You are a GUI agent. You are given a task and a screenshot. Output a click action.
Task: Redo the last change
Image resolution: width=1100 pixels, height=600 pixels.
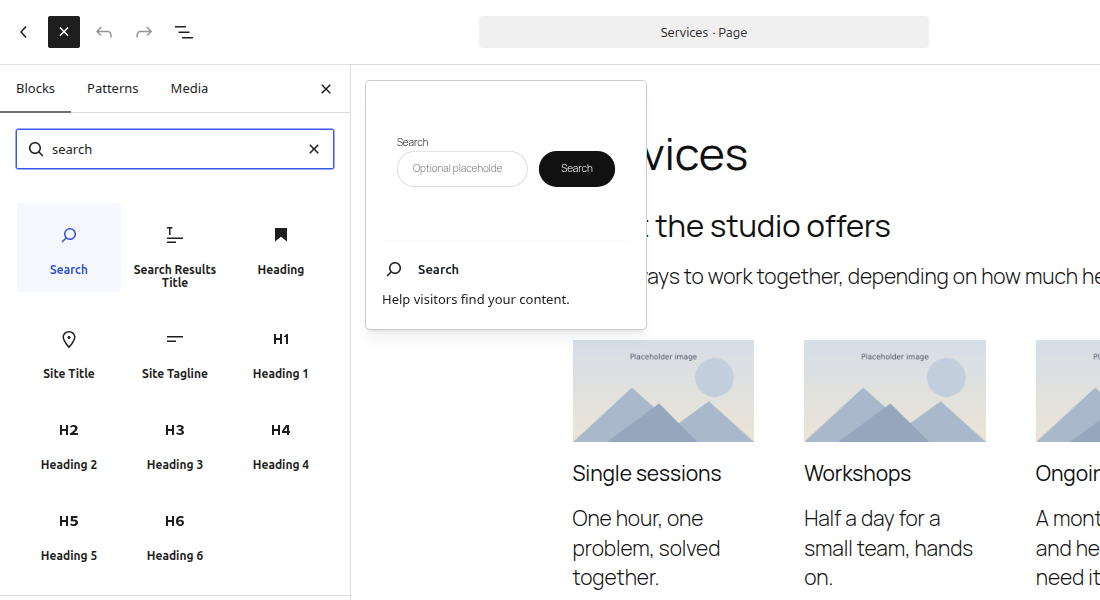[144, 32]
